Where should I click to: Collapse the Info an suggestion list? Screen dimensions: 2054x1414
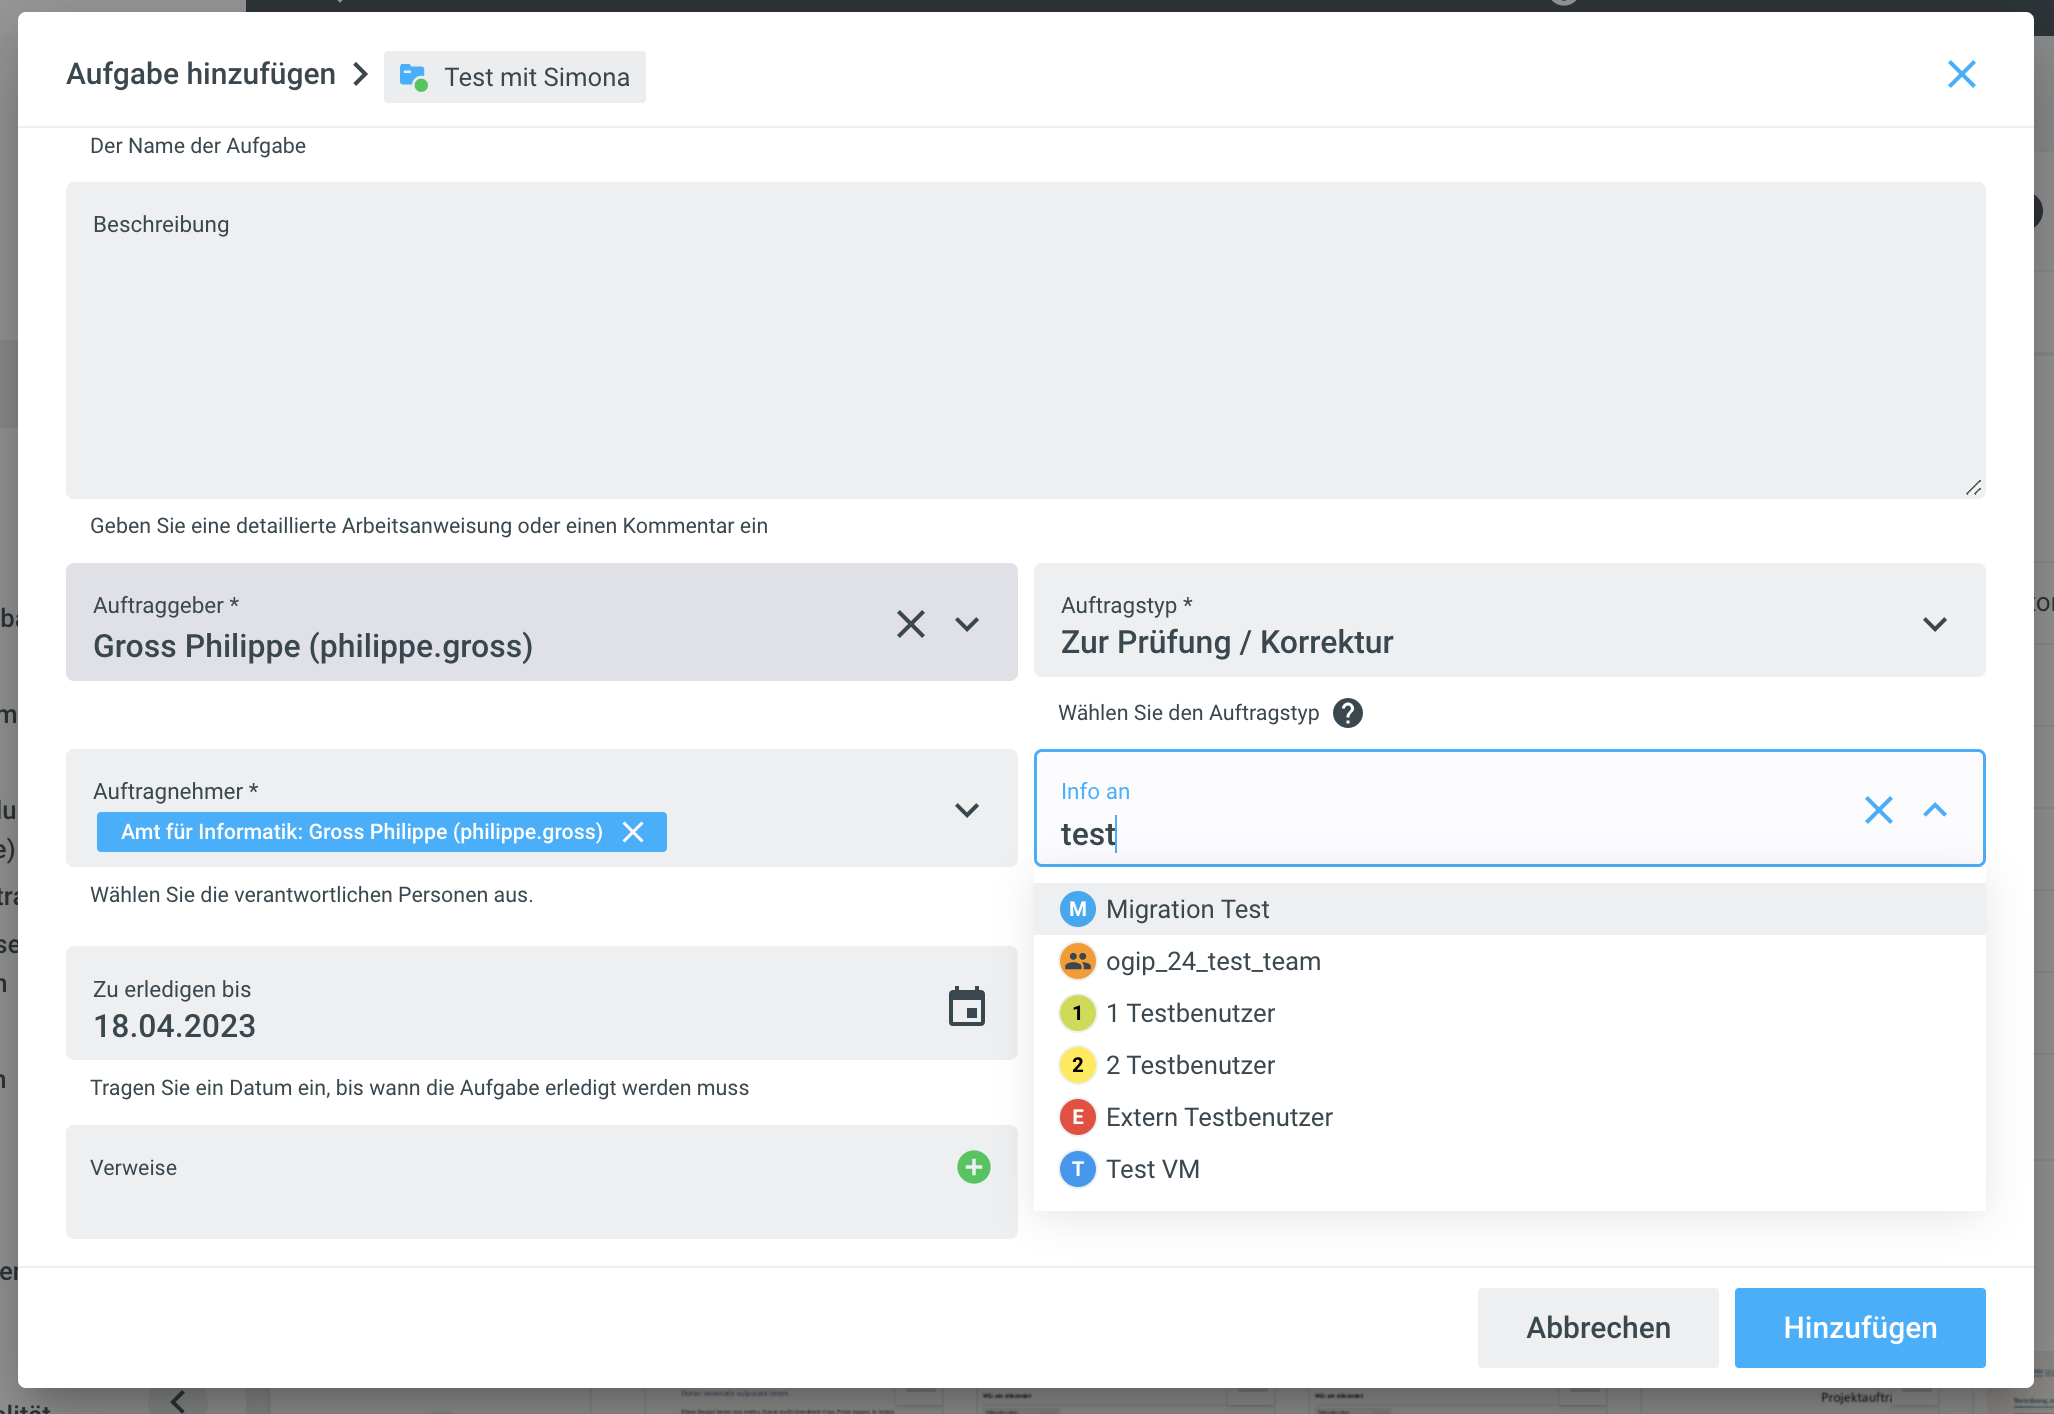[x=1934, y=810]
